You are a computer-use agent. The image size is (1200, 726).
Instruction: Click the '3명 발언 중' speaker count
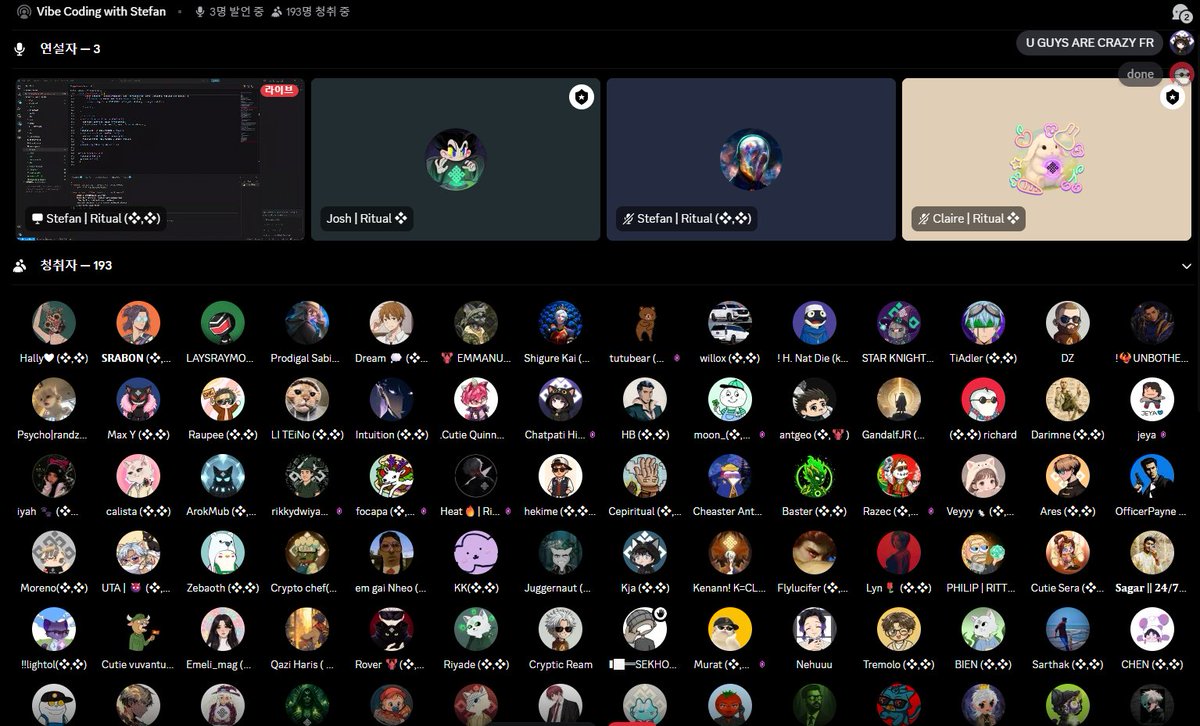pos(230,12)
